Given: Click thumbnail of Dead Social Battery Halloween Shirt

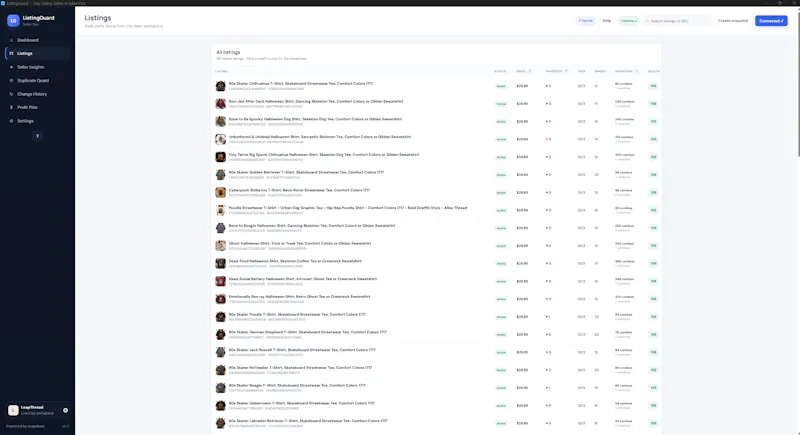Looking at the screenshot, I should click(220, 281).
